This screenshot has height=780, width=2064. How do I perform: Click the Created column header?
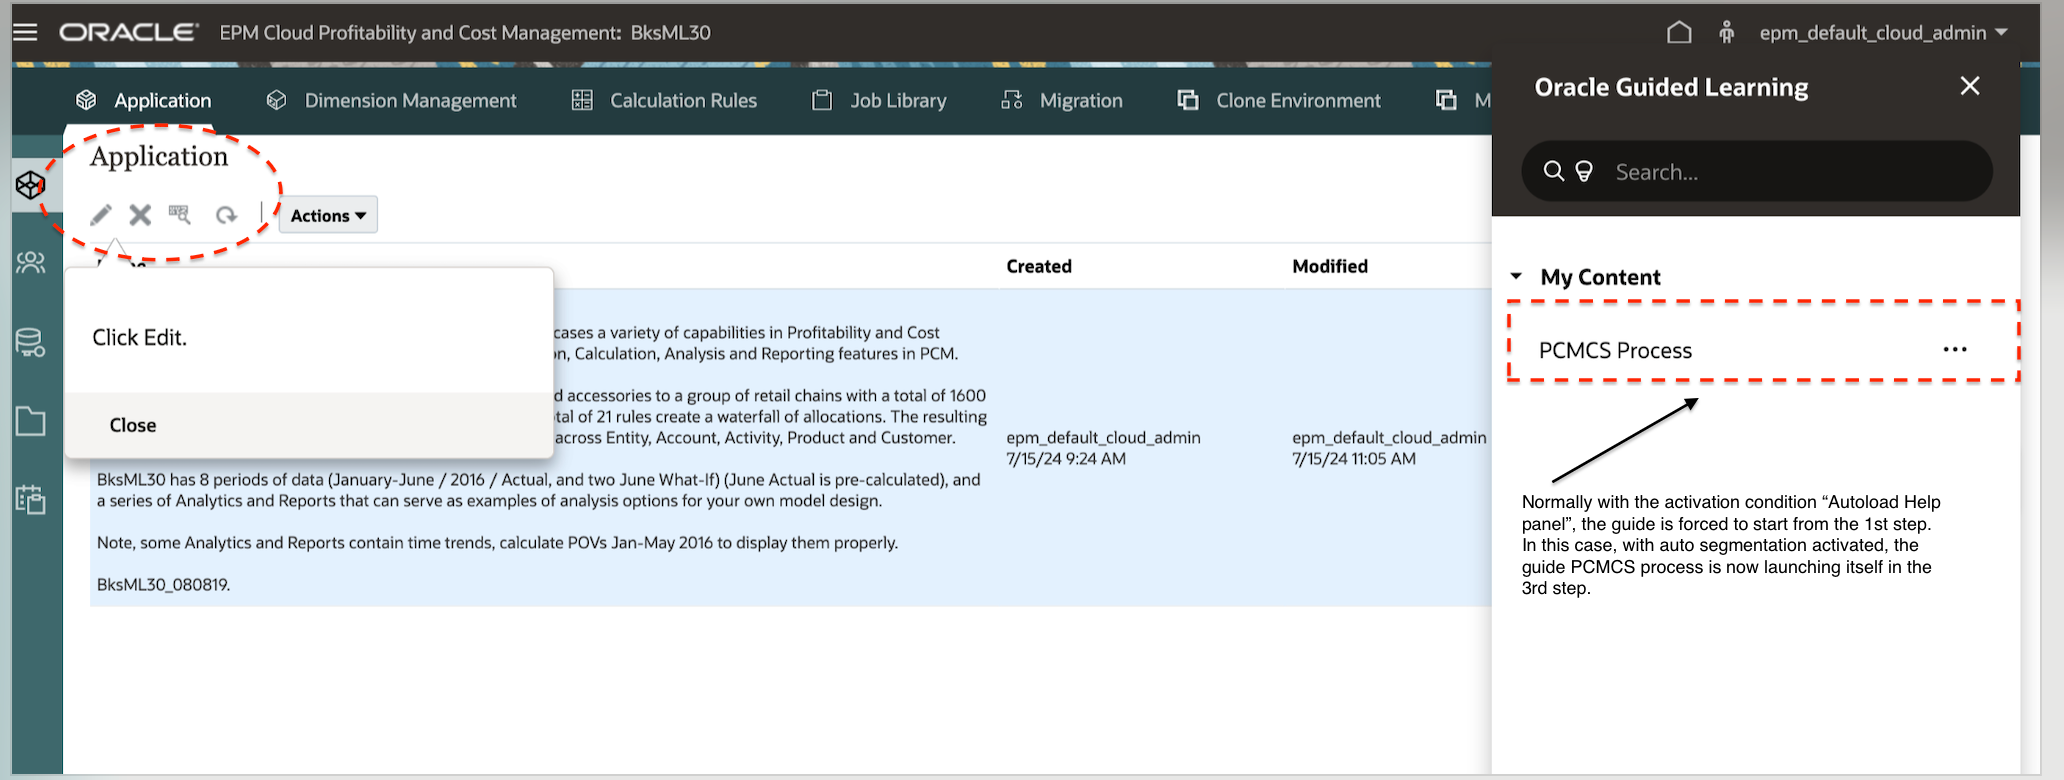[1039, 266]
